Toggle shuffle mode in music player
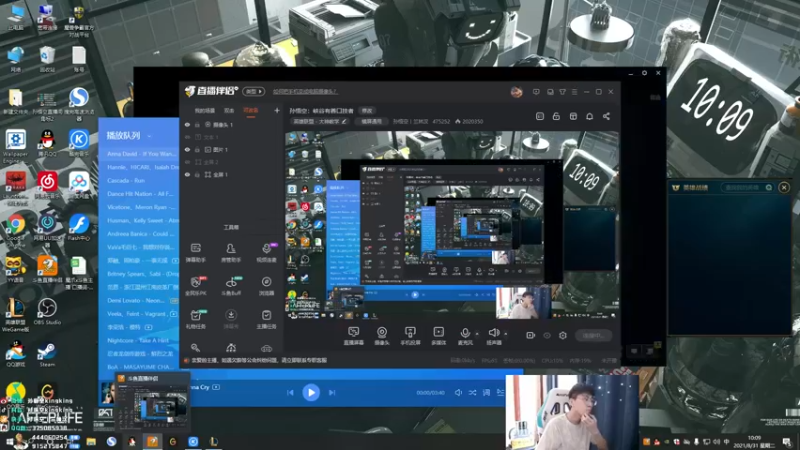This screenshot has width=800, height=450. (472, 392)
